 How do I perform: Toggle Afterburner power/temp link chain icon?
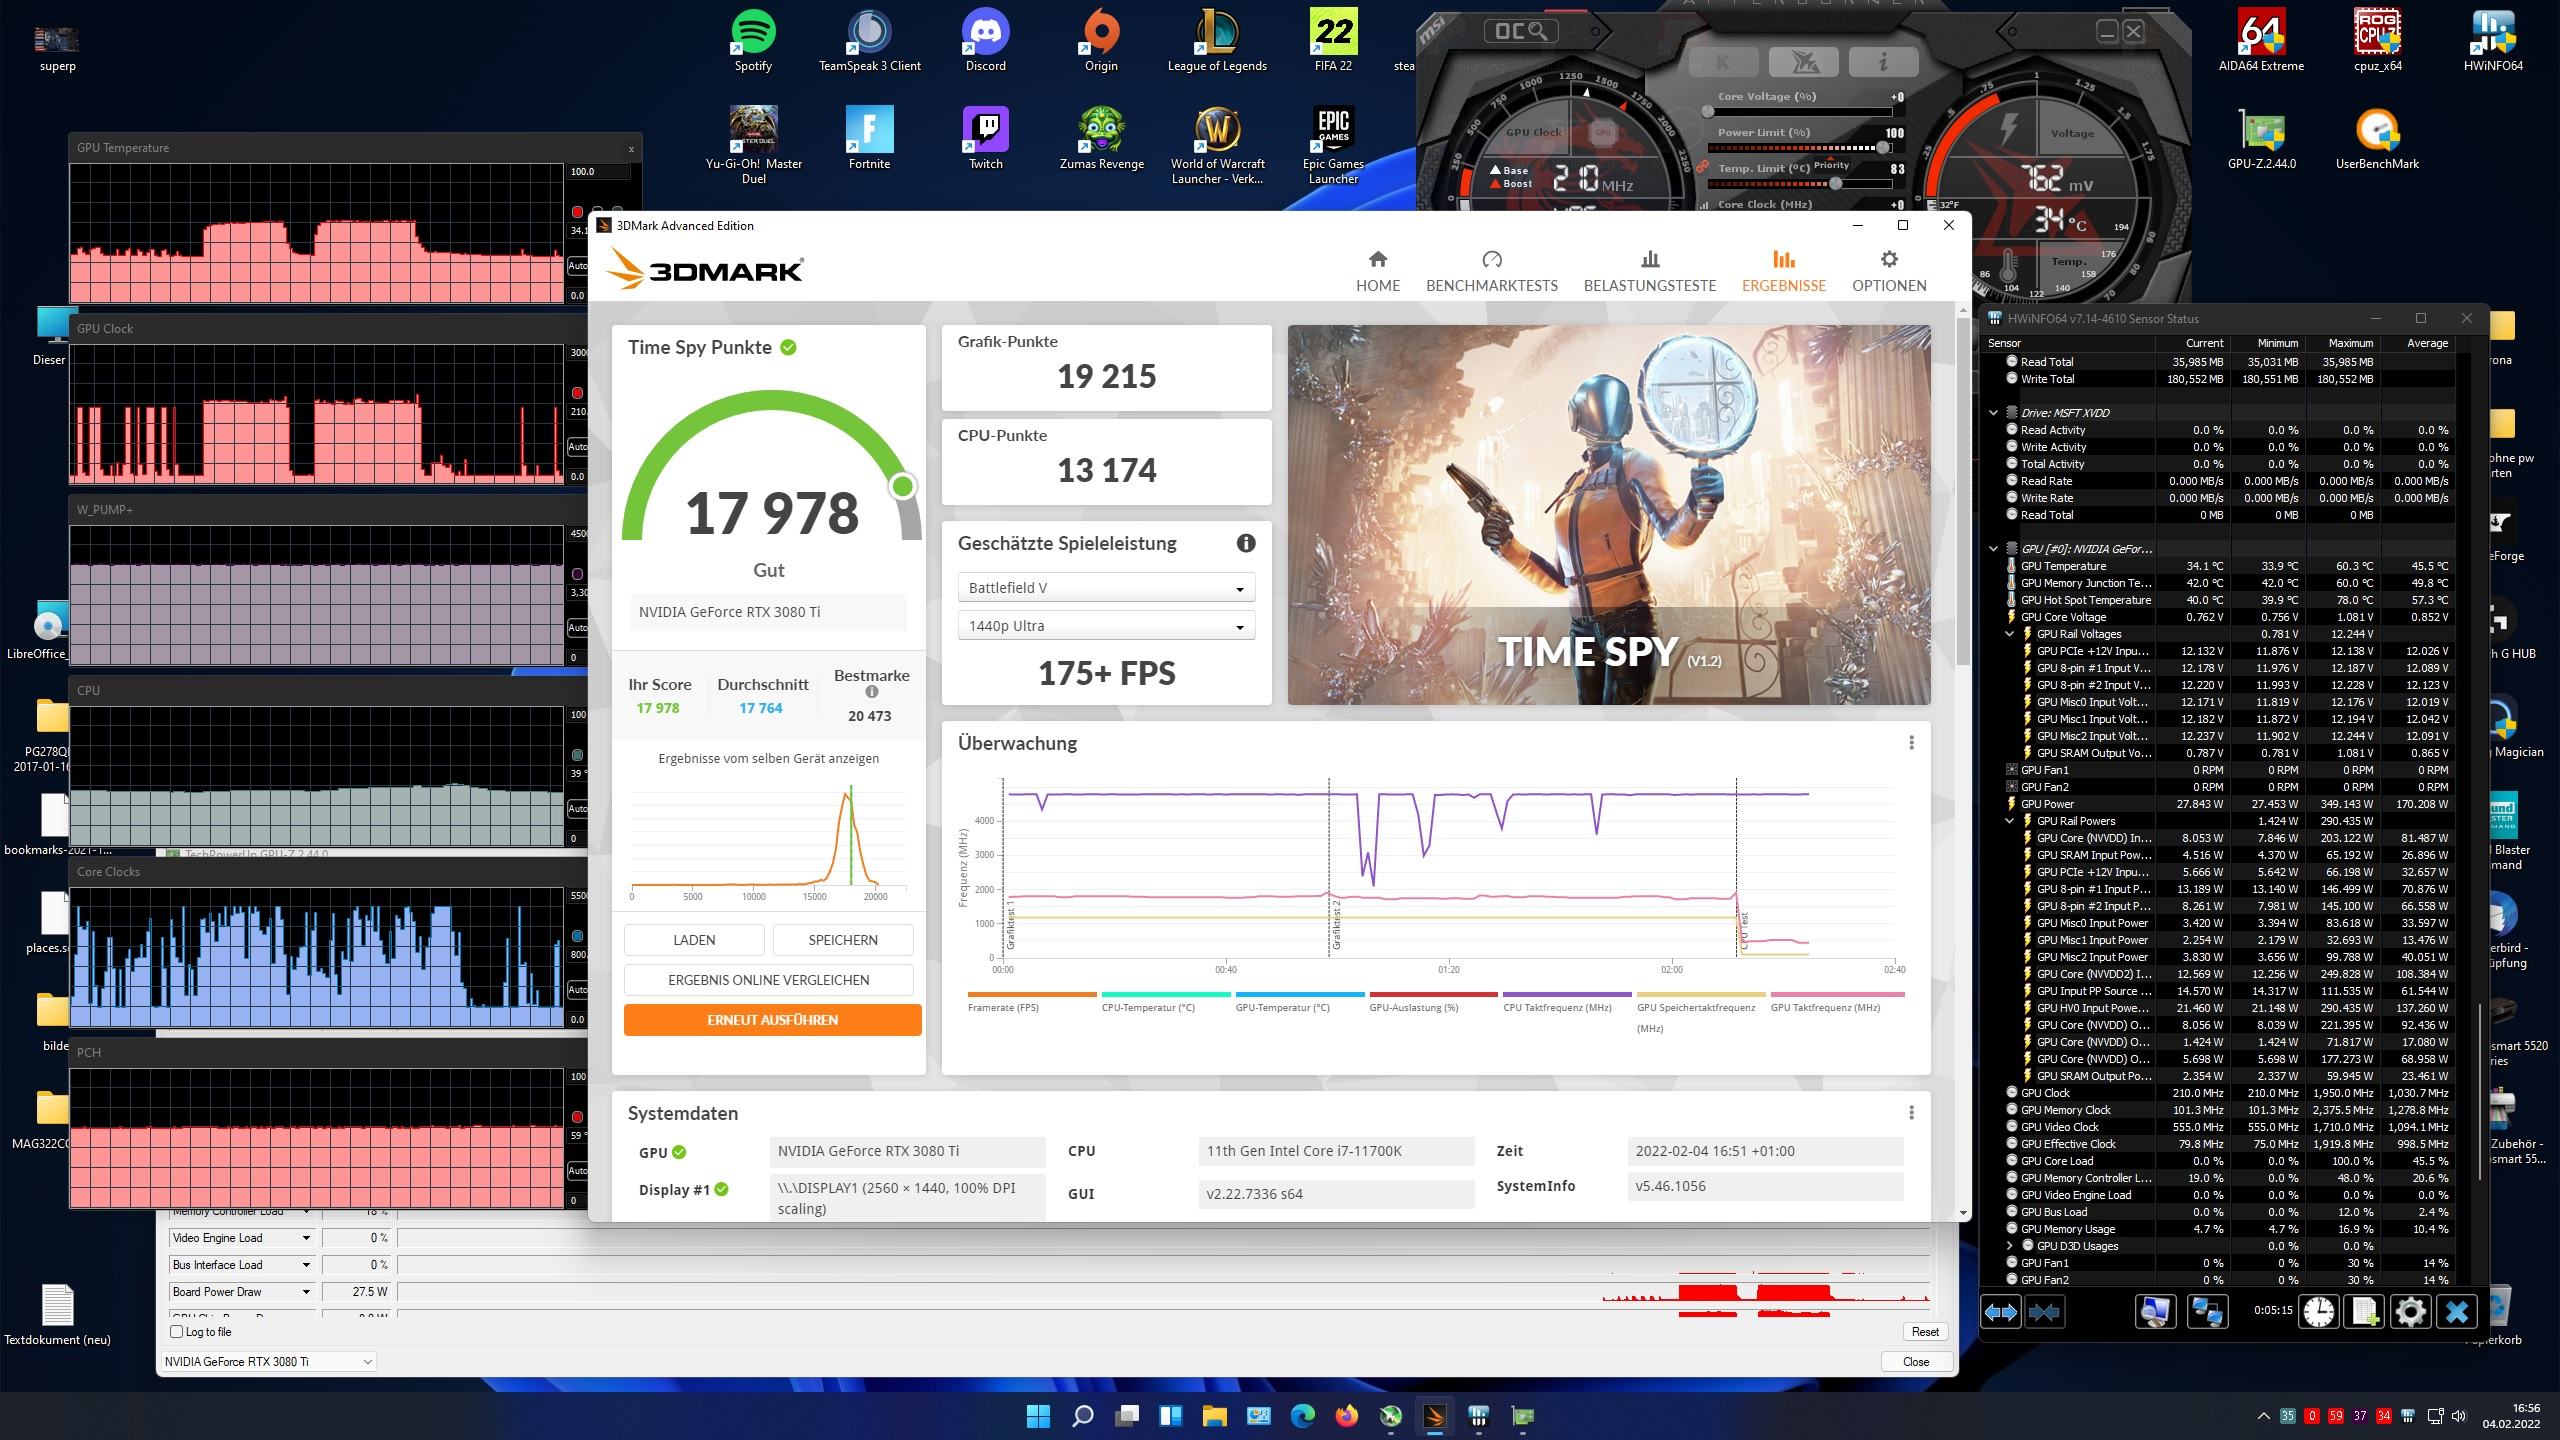1701,167
